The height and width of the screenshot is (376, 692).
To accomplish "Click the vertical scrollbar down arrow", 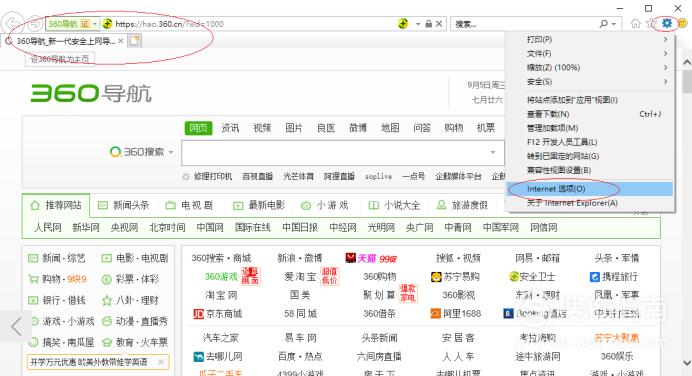I will pyautogui.click(x=687, y=363).
